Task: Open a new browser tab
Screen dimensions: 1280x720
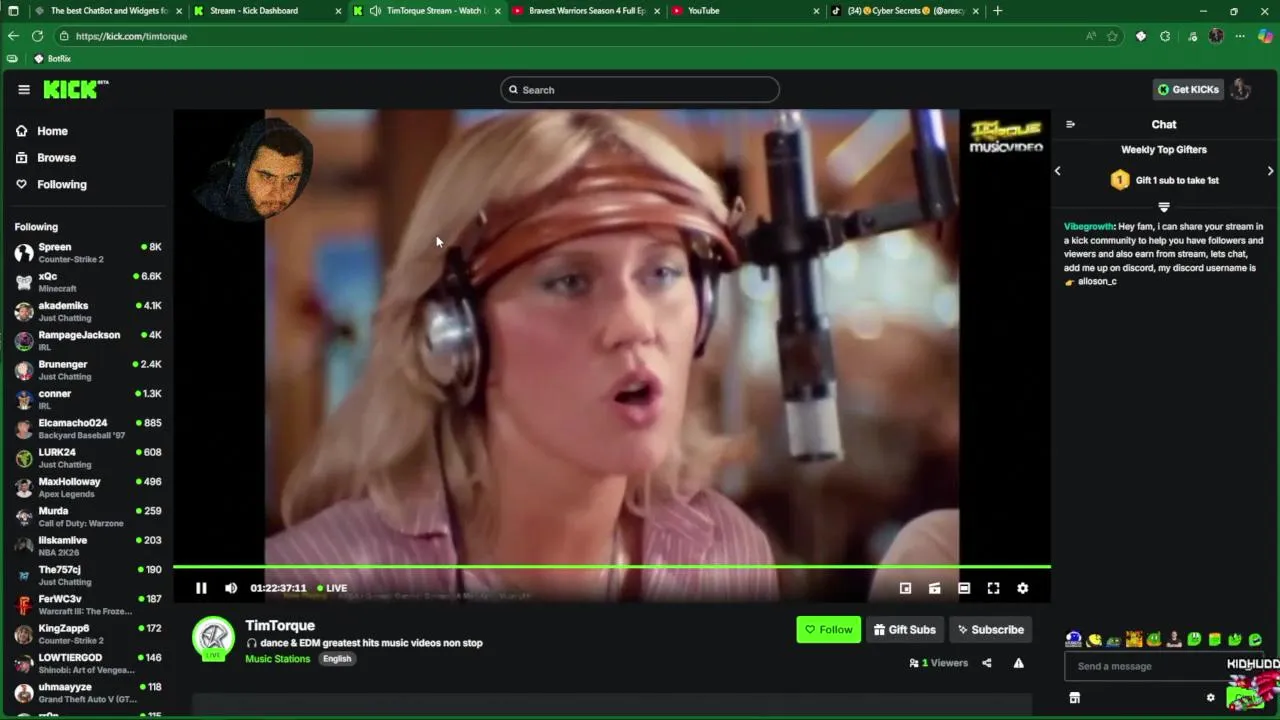Action: click(997, 11)
